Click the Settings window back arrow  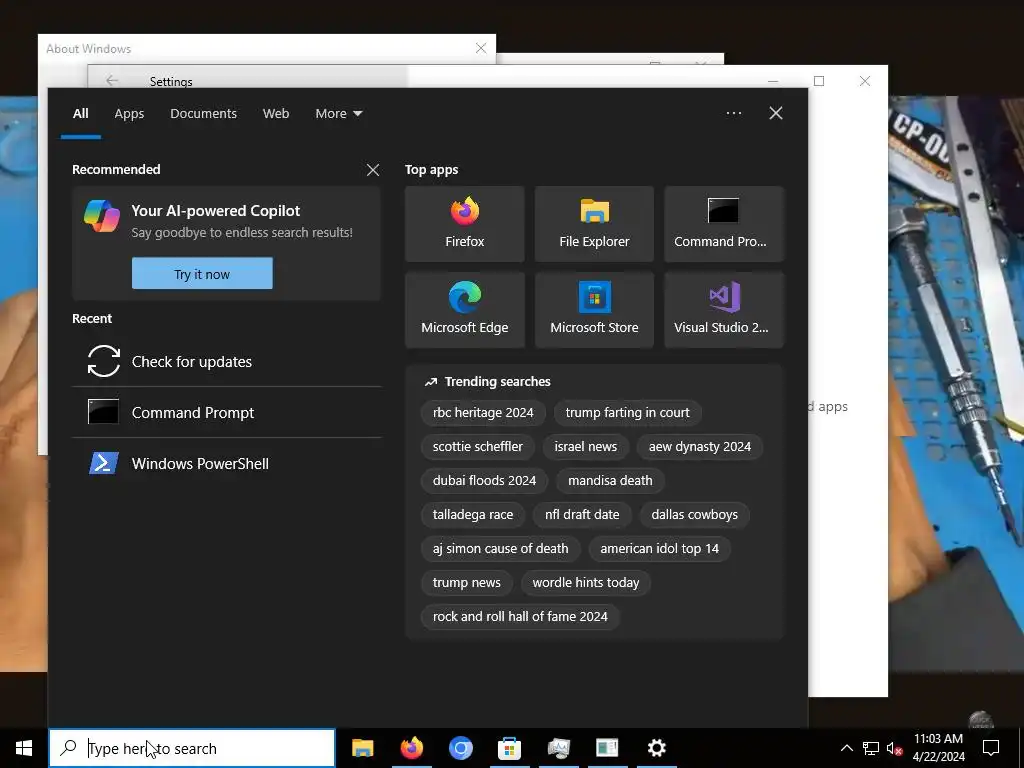tap(112, 80)
